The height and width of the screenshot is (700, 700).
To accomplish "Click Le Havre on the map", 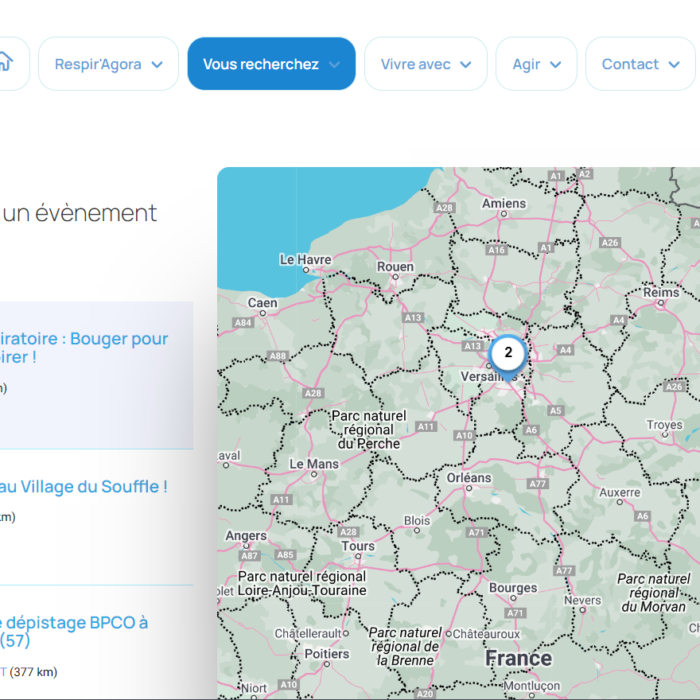I will pyautogui.click(x=305, y=260).
